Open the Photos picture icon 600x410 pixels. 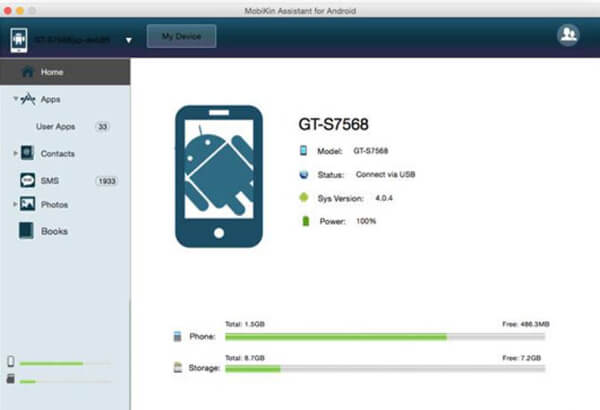coord(28,204)
